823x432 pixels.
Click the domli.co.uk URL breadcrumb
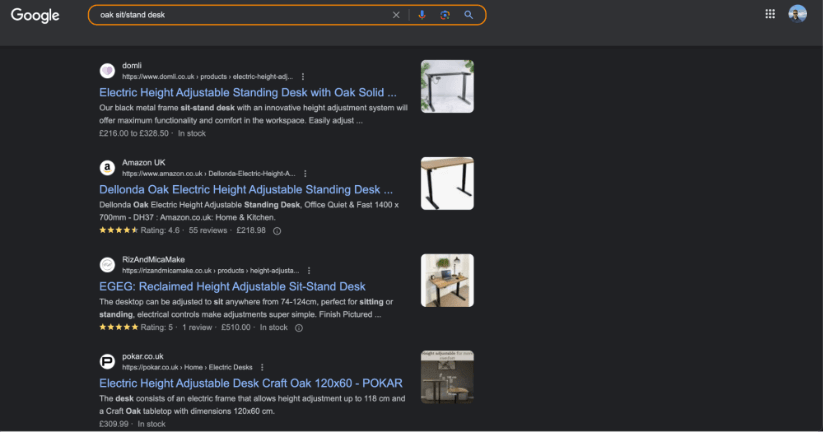pyautogui.click(x=207, y=77)
